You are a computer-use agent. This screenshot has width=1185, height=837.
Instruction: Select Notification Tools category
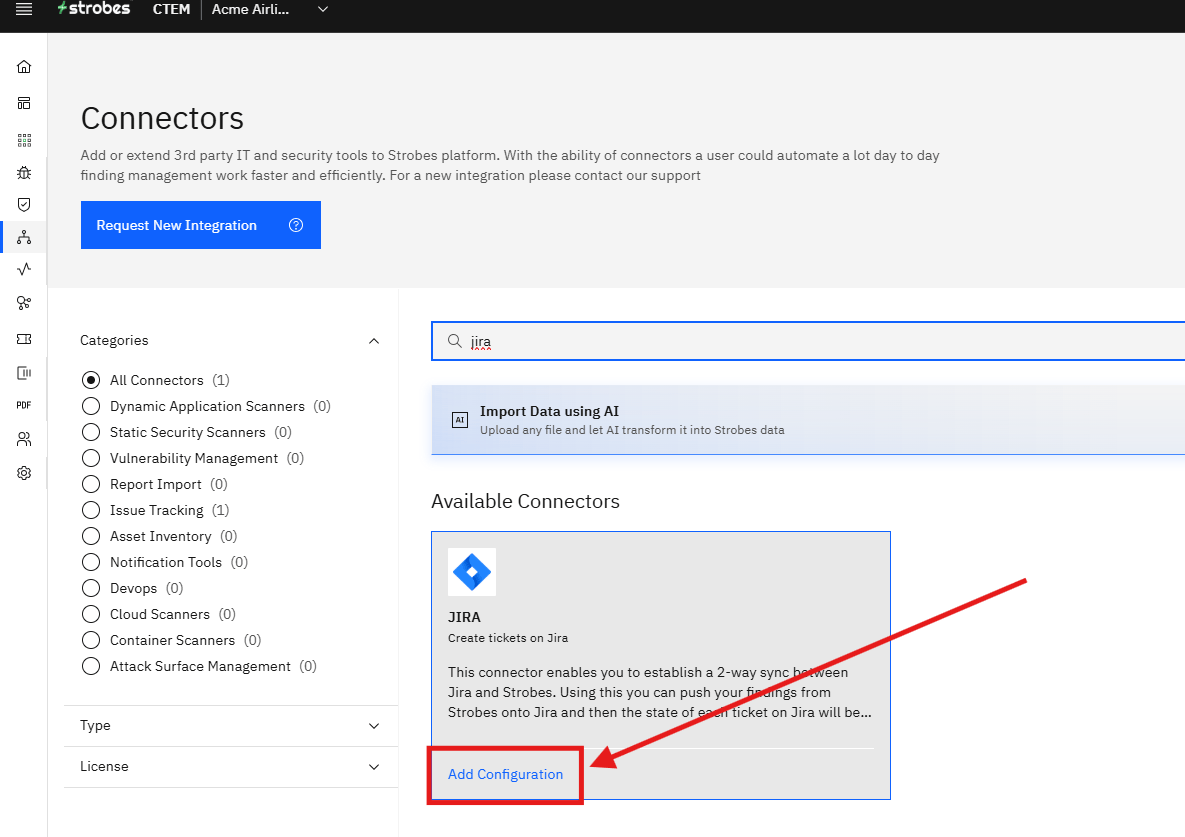[91, 562]
